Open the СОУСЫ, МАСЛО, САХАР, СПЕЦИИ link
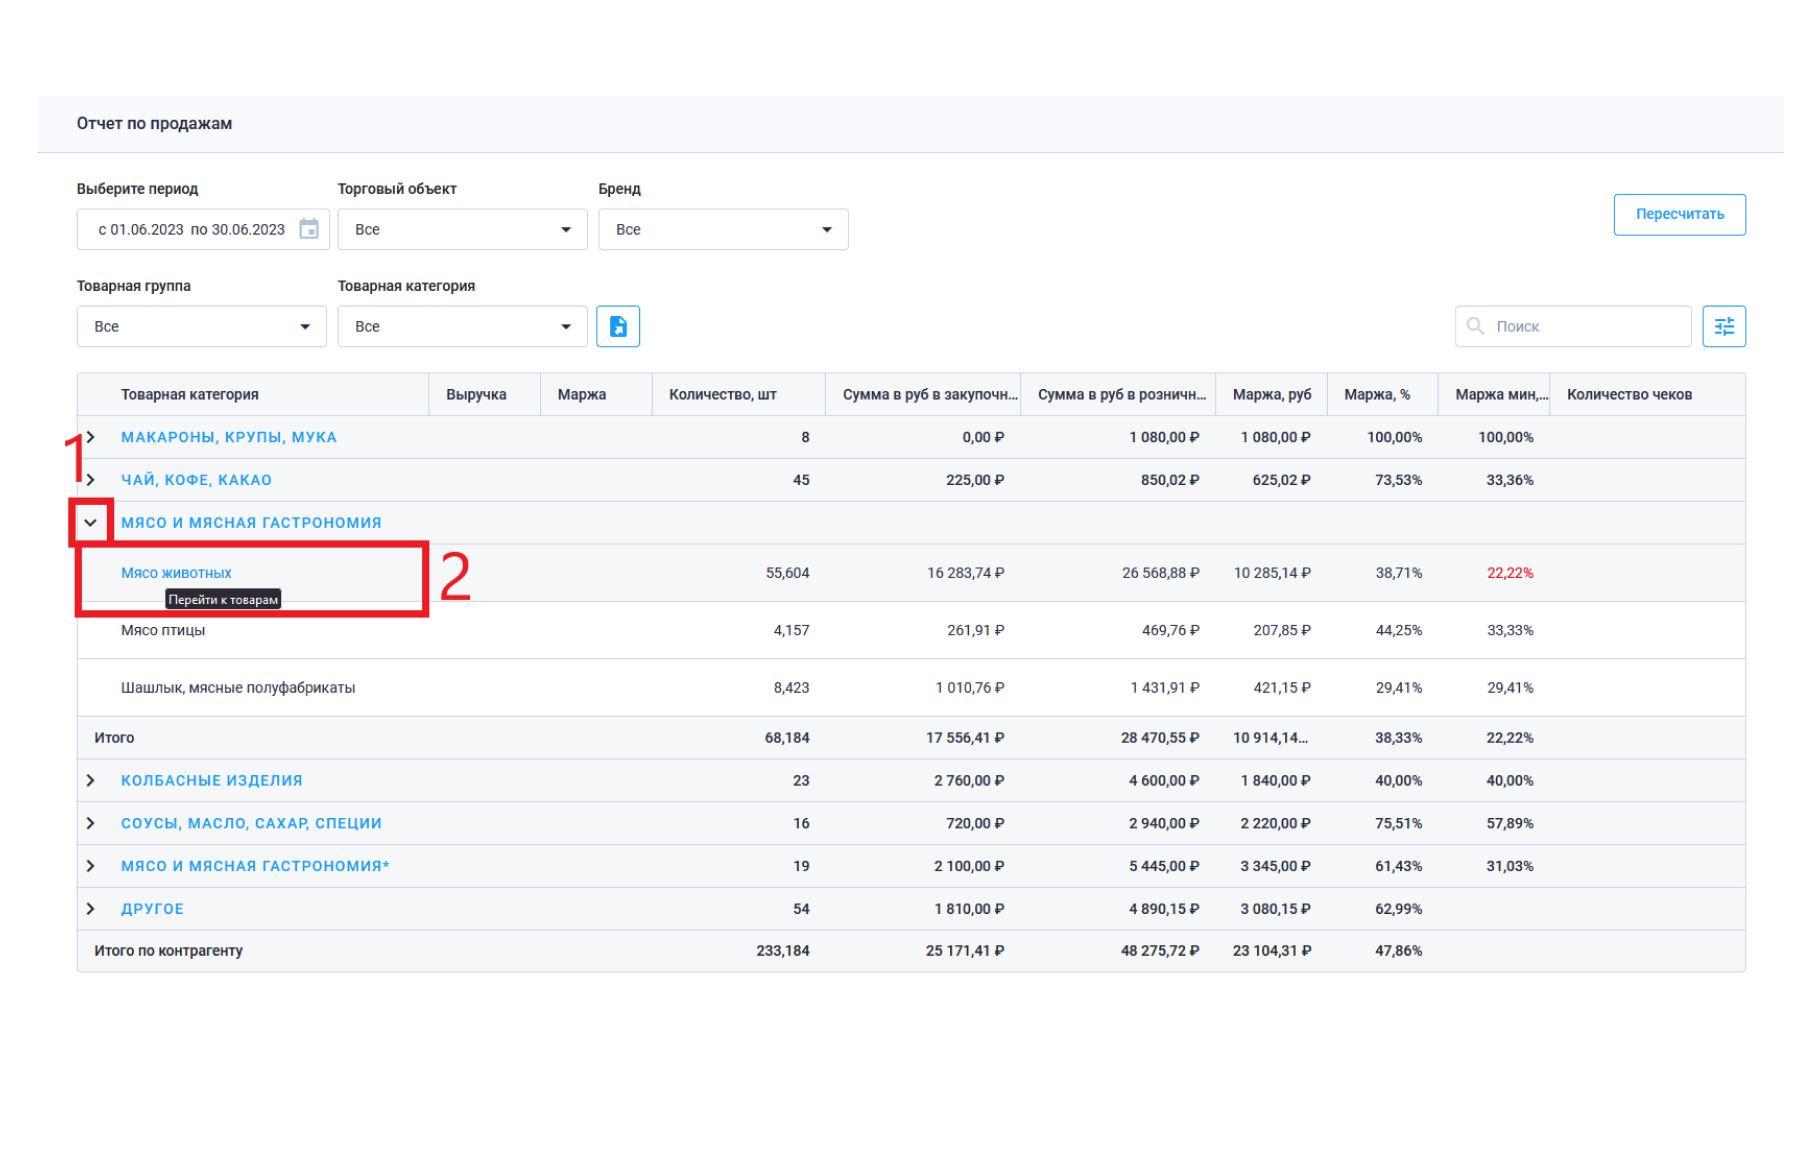The width and height of the screenshot is (1820, 1161). click(251, 823)
